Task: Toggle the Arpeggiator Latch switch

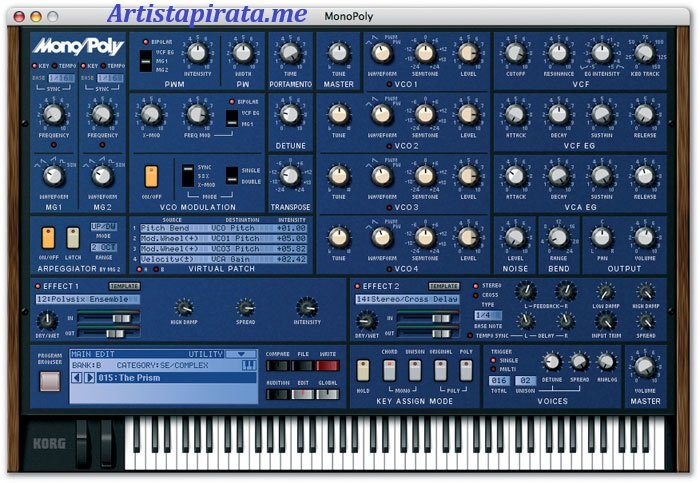Action: [73, 238]
